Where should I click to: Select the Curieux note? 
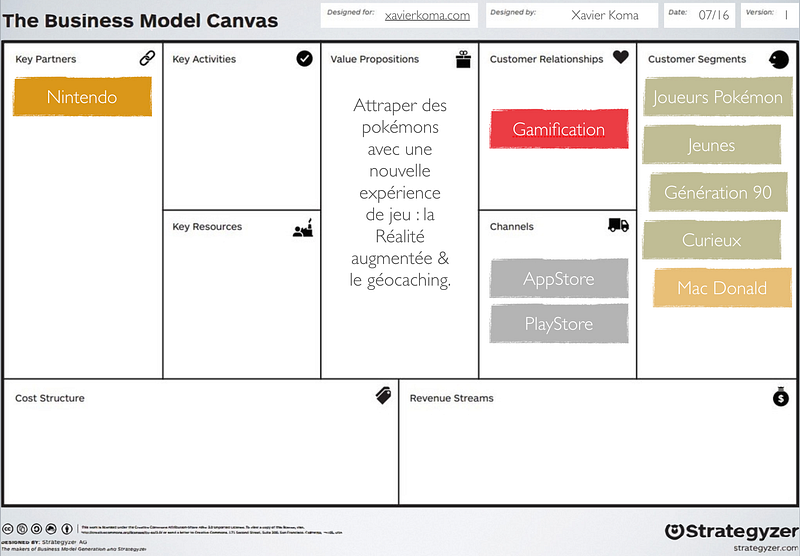pos(711,240)
